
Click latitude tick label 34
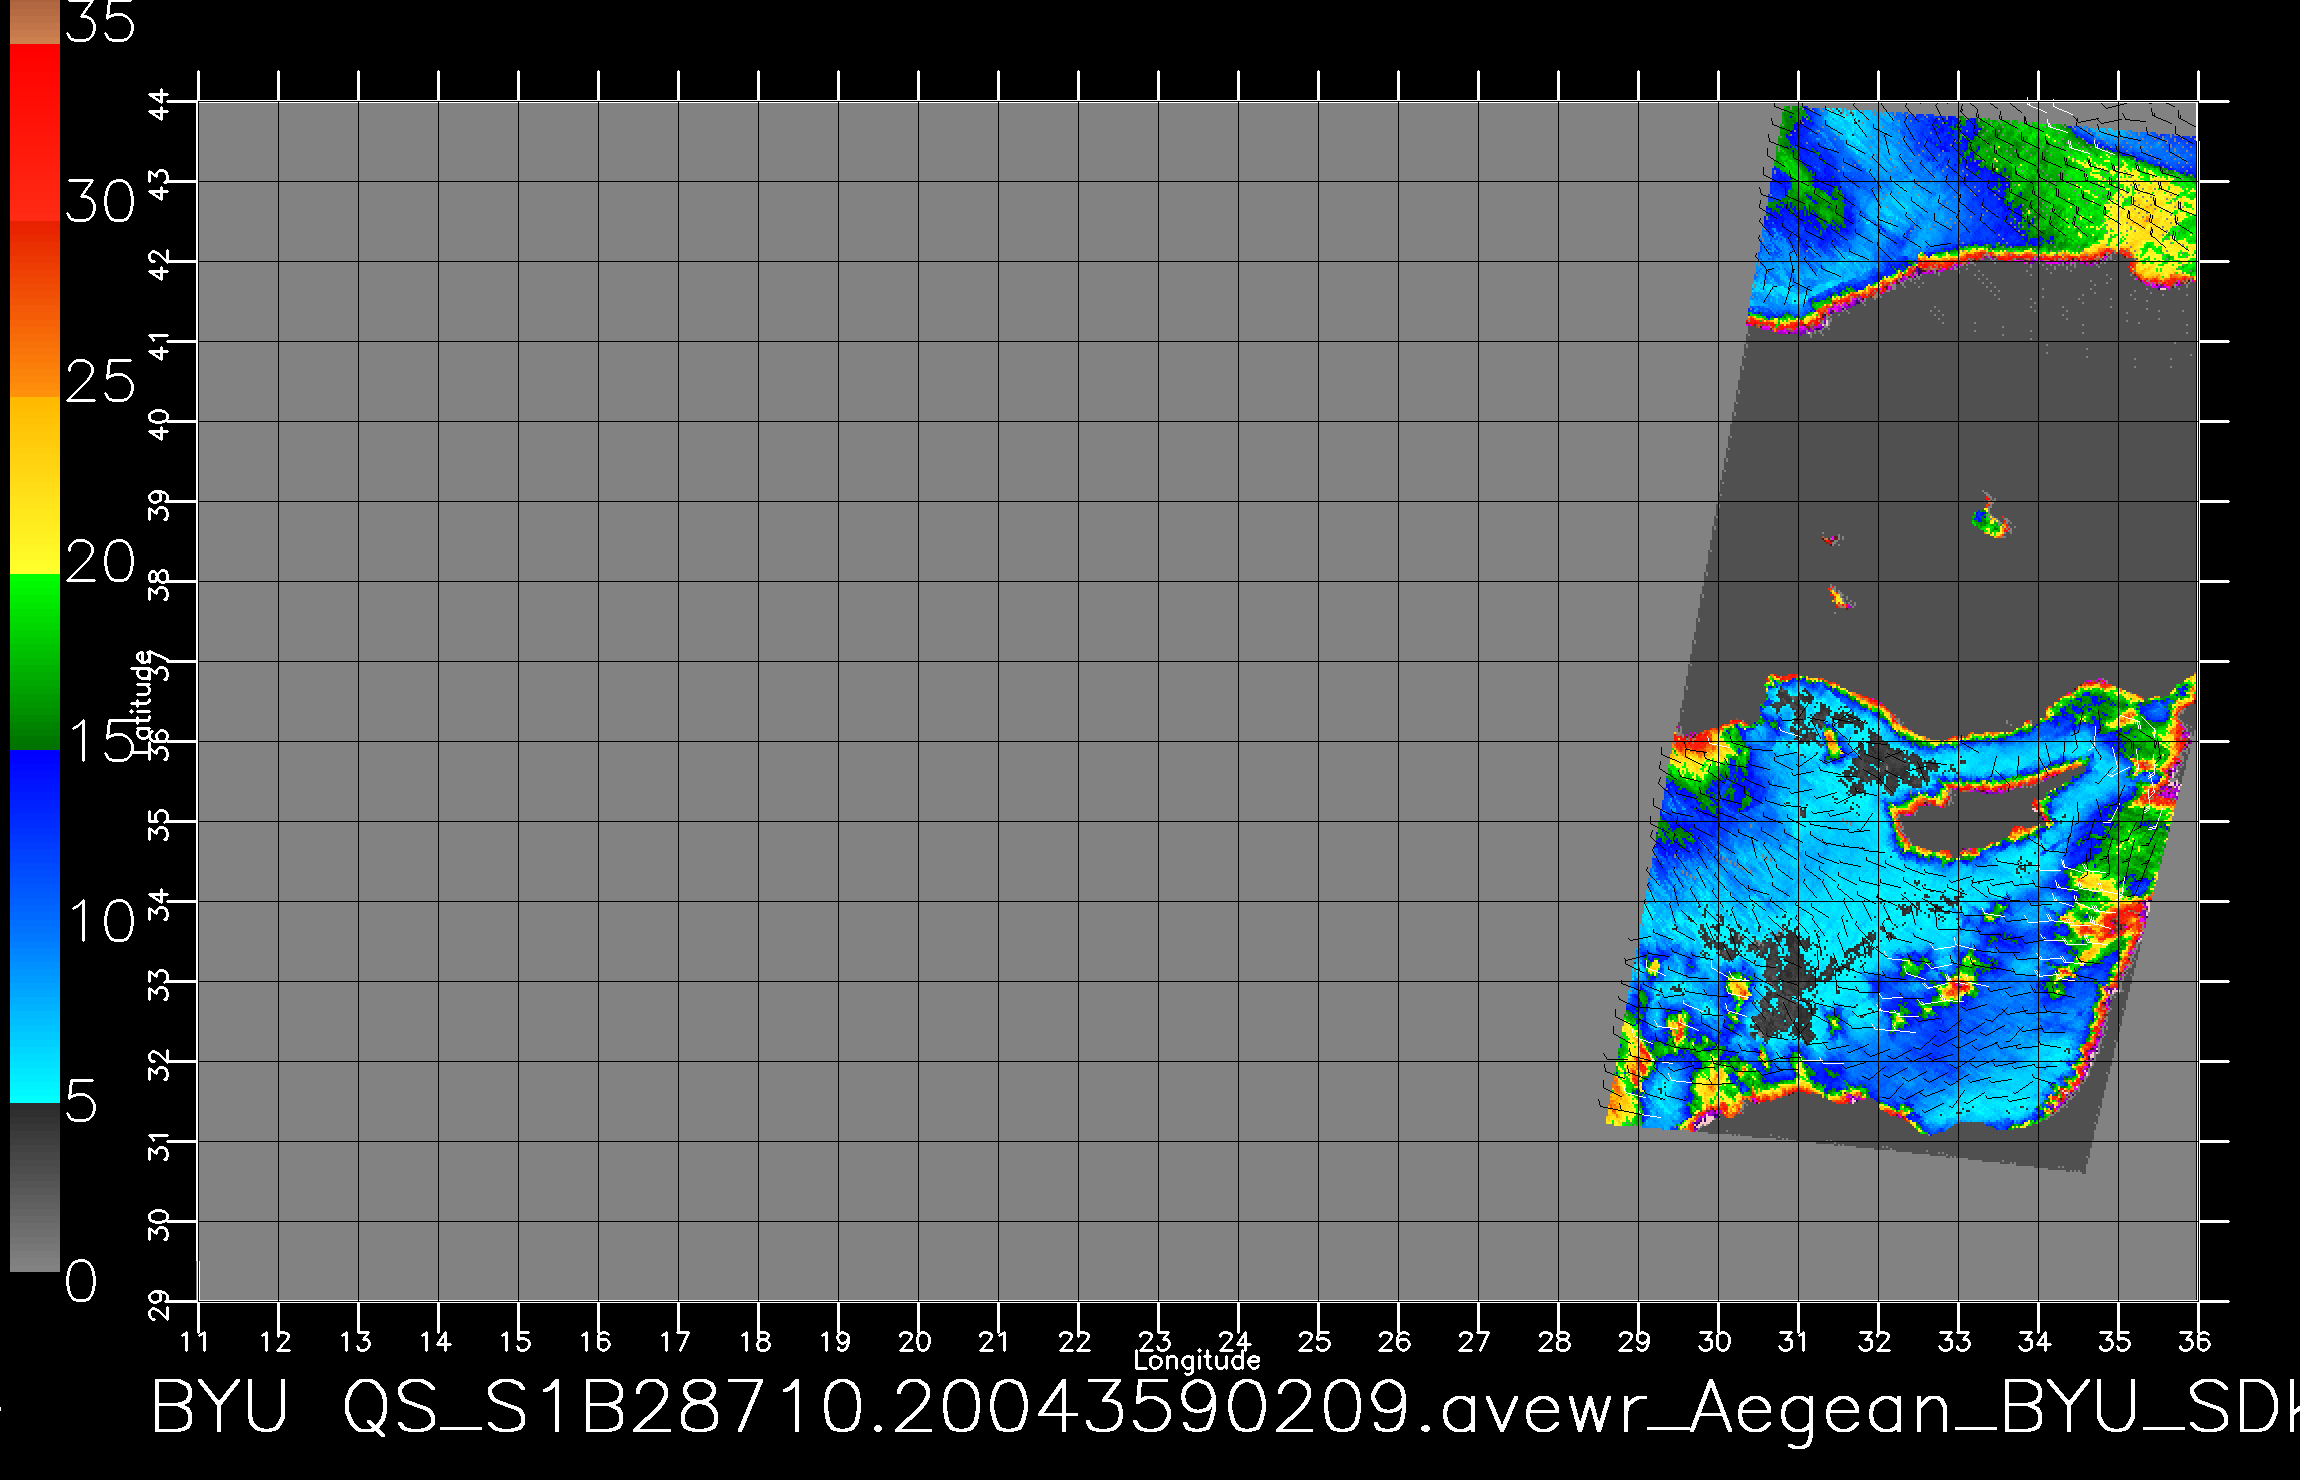(x=160, y=904)
